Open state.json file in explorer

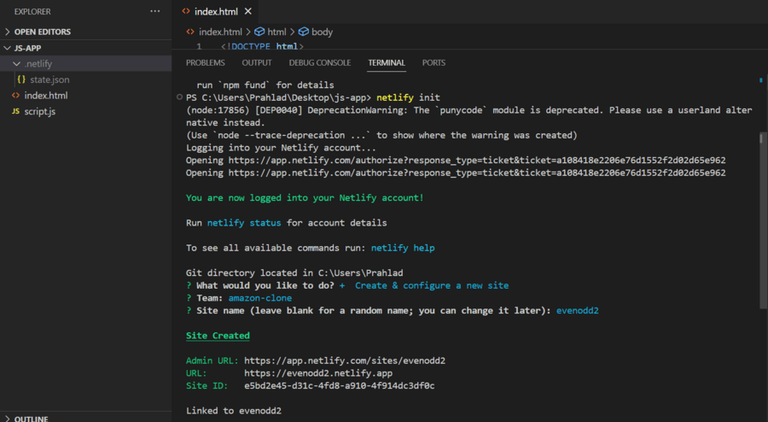tap(49, 79)
